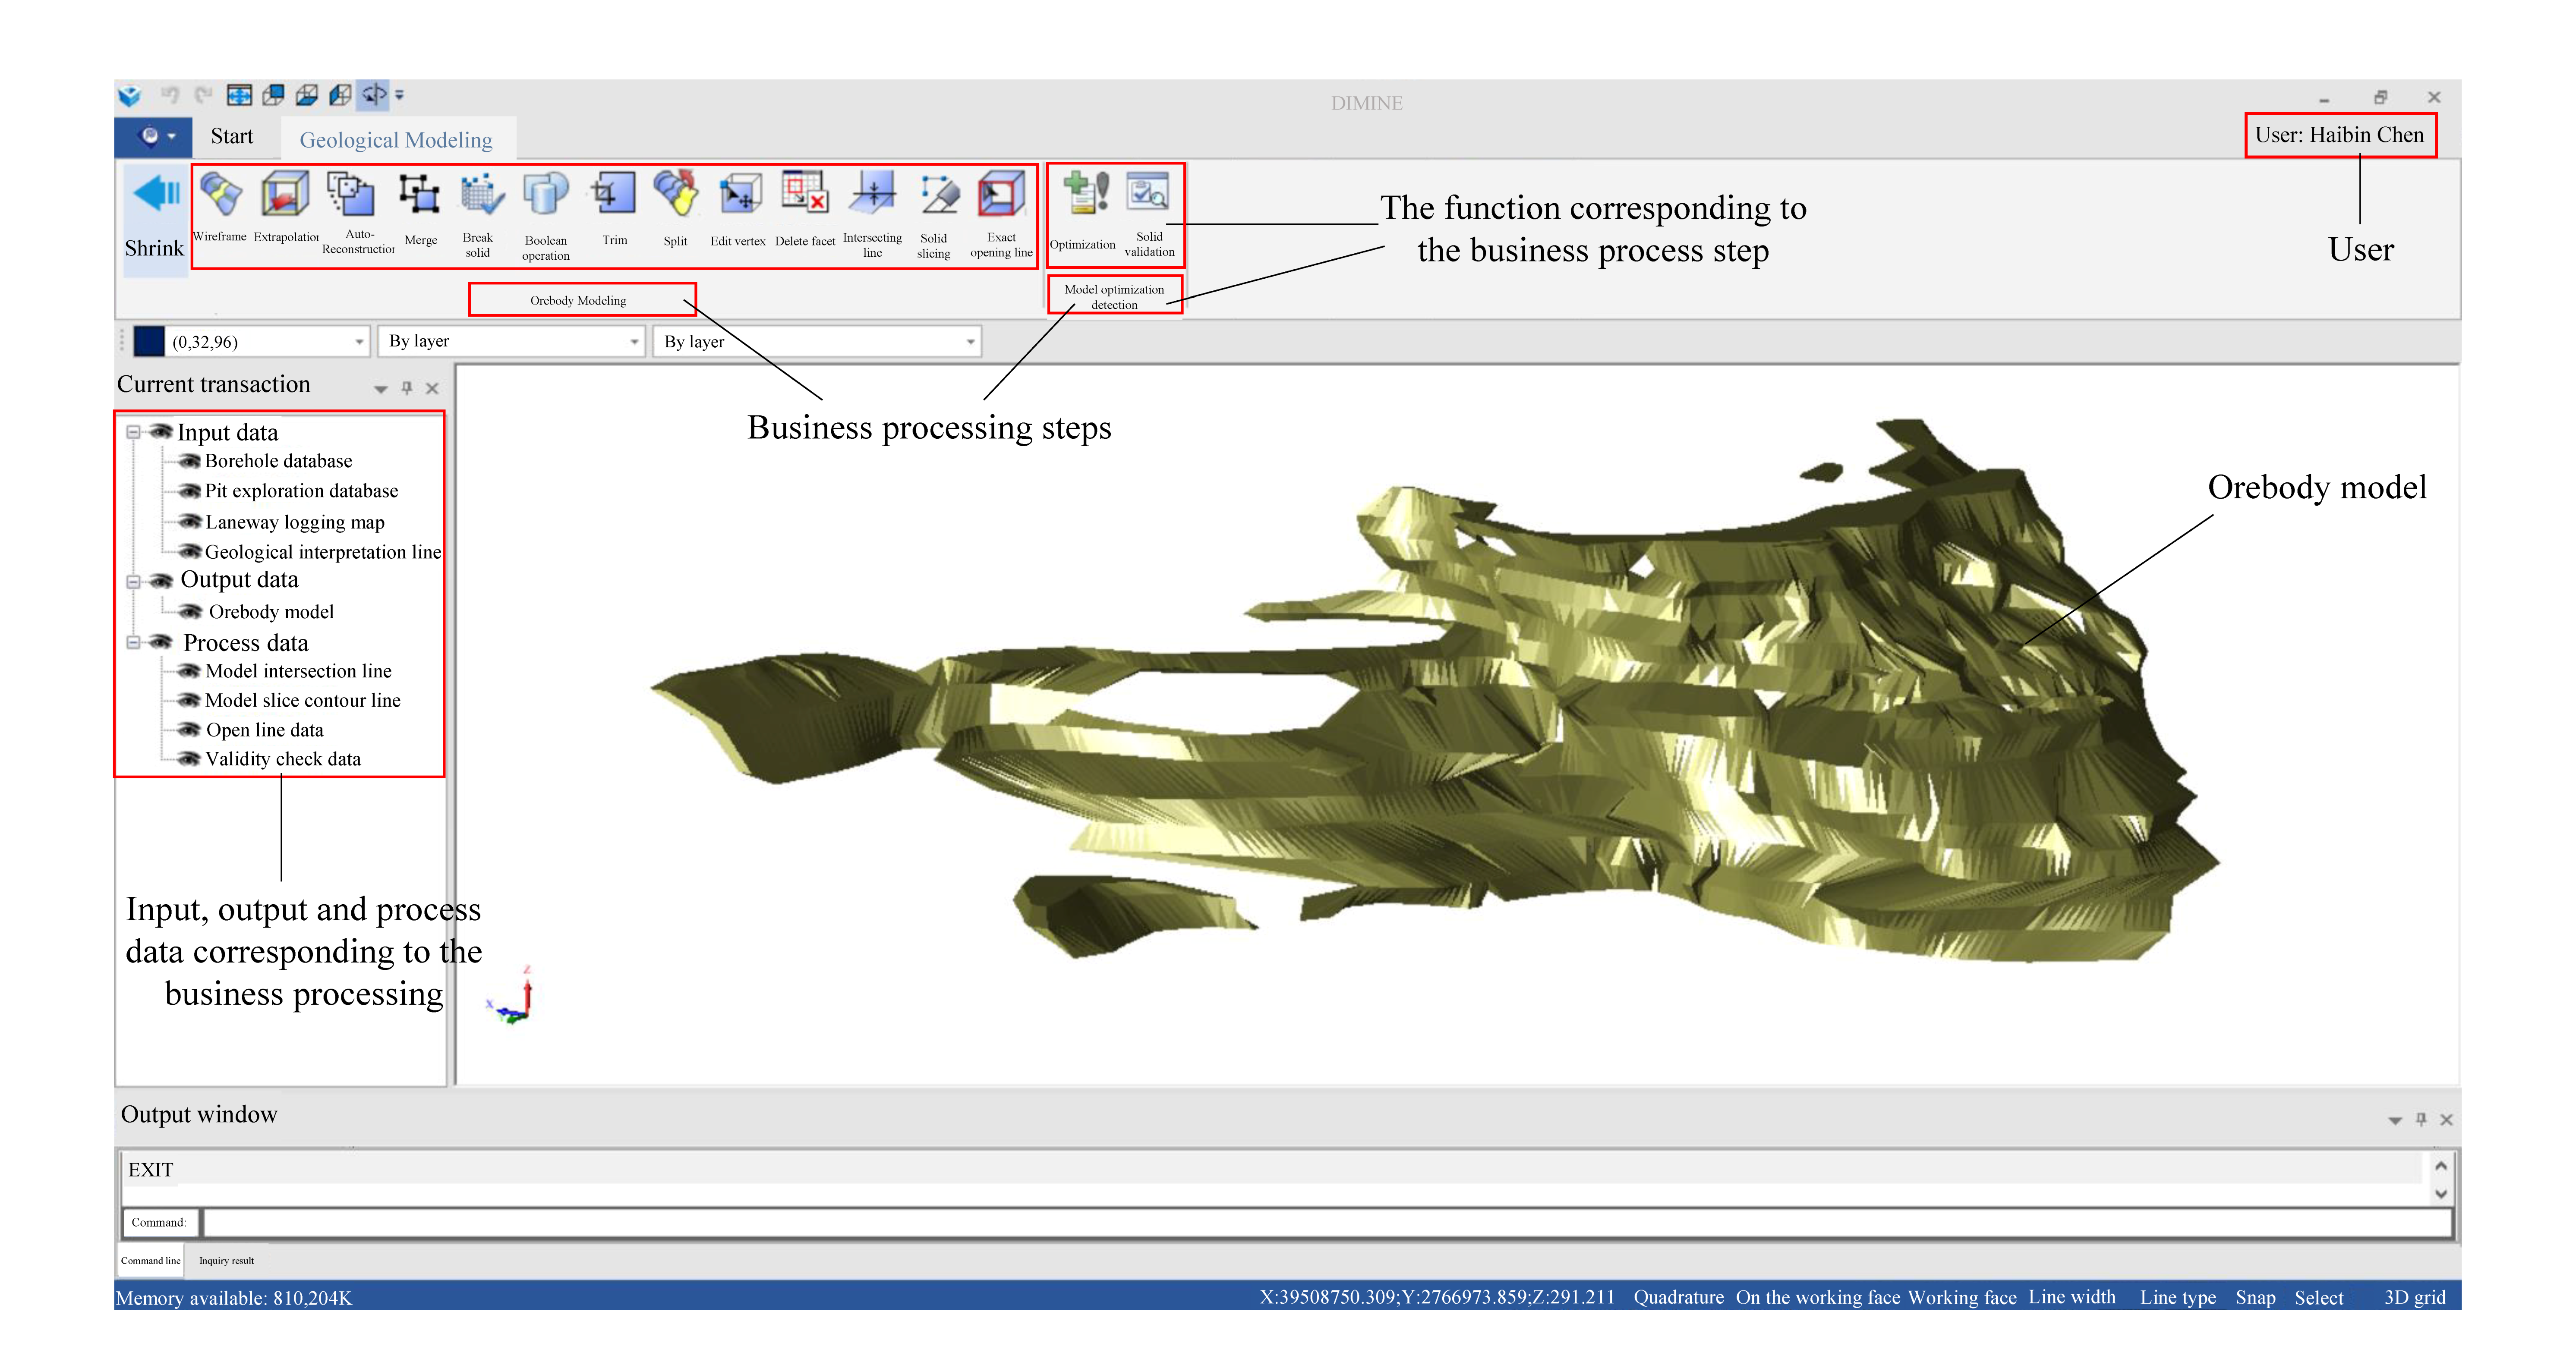
Task: Undo the last action
Action: (x=170, y=95)
